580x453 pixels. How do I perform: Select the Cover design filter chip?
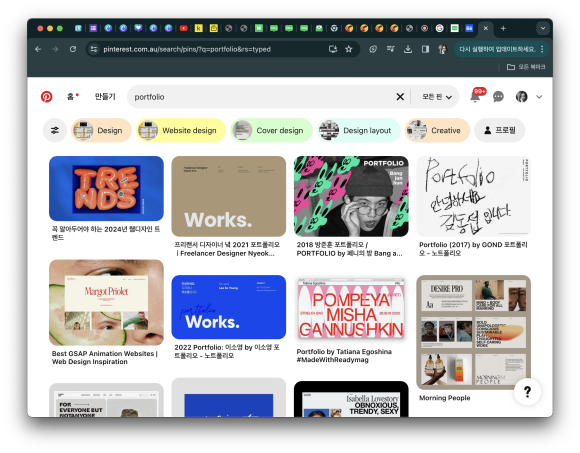point(271,130)
